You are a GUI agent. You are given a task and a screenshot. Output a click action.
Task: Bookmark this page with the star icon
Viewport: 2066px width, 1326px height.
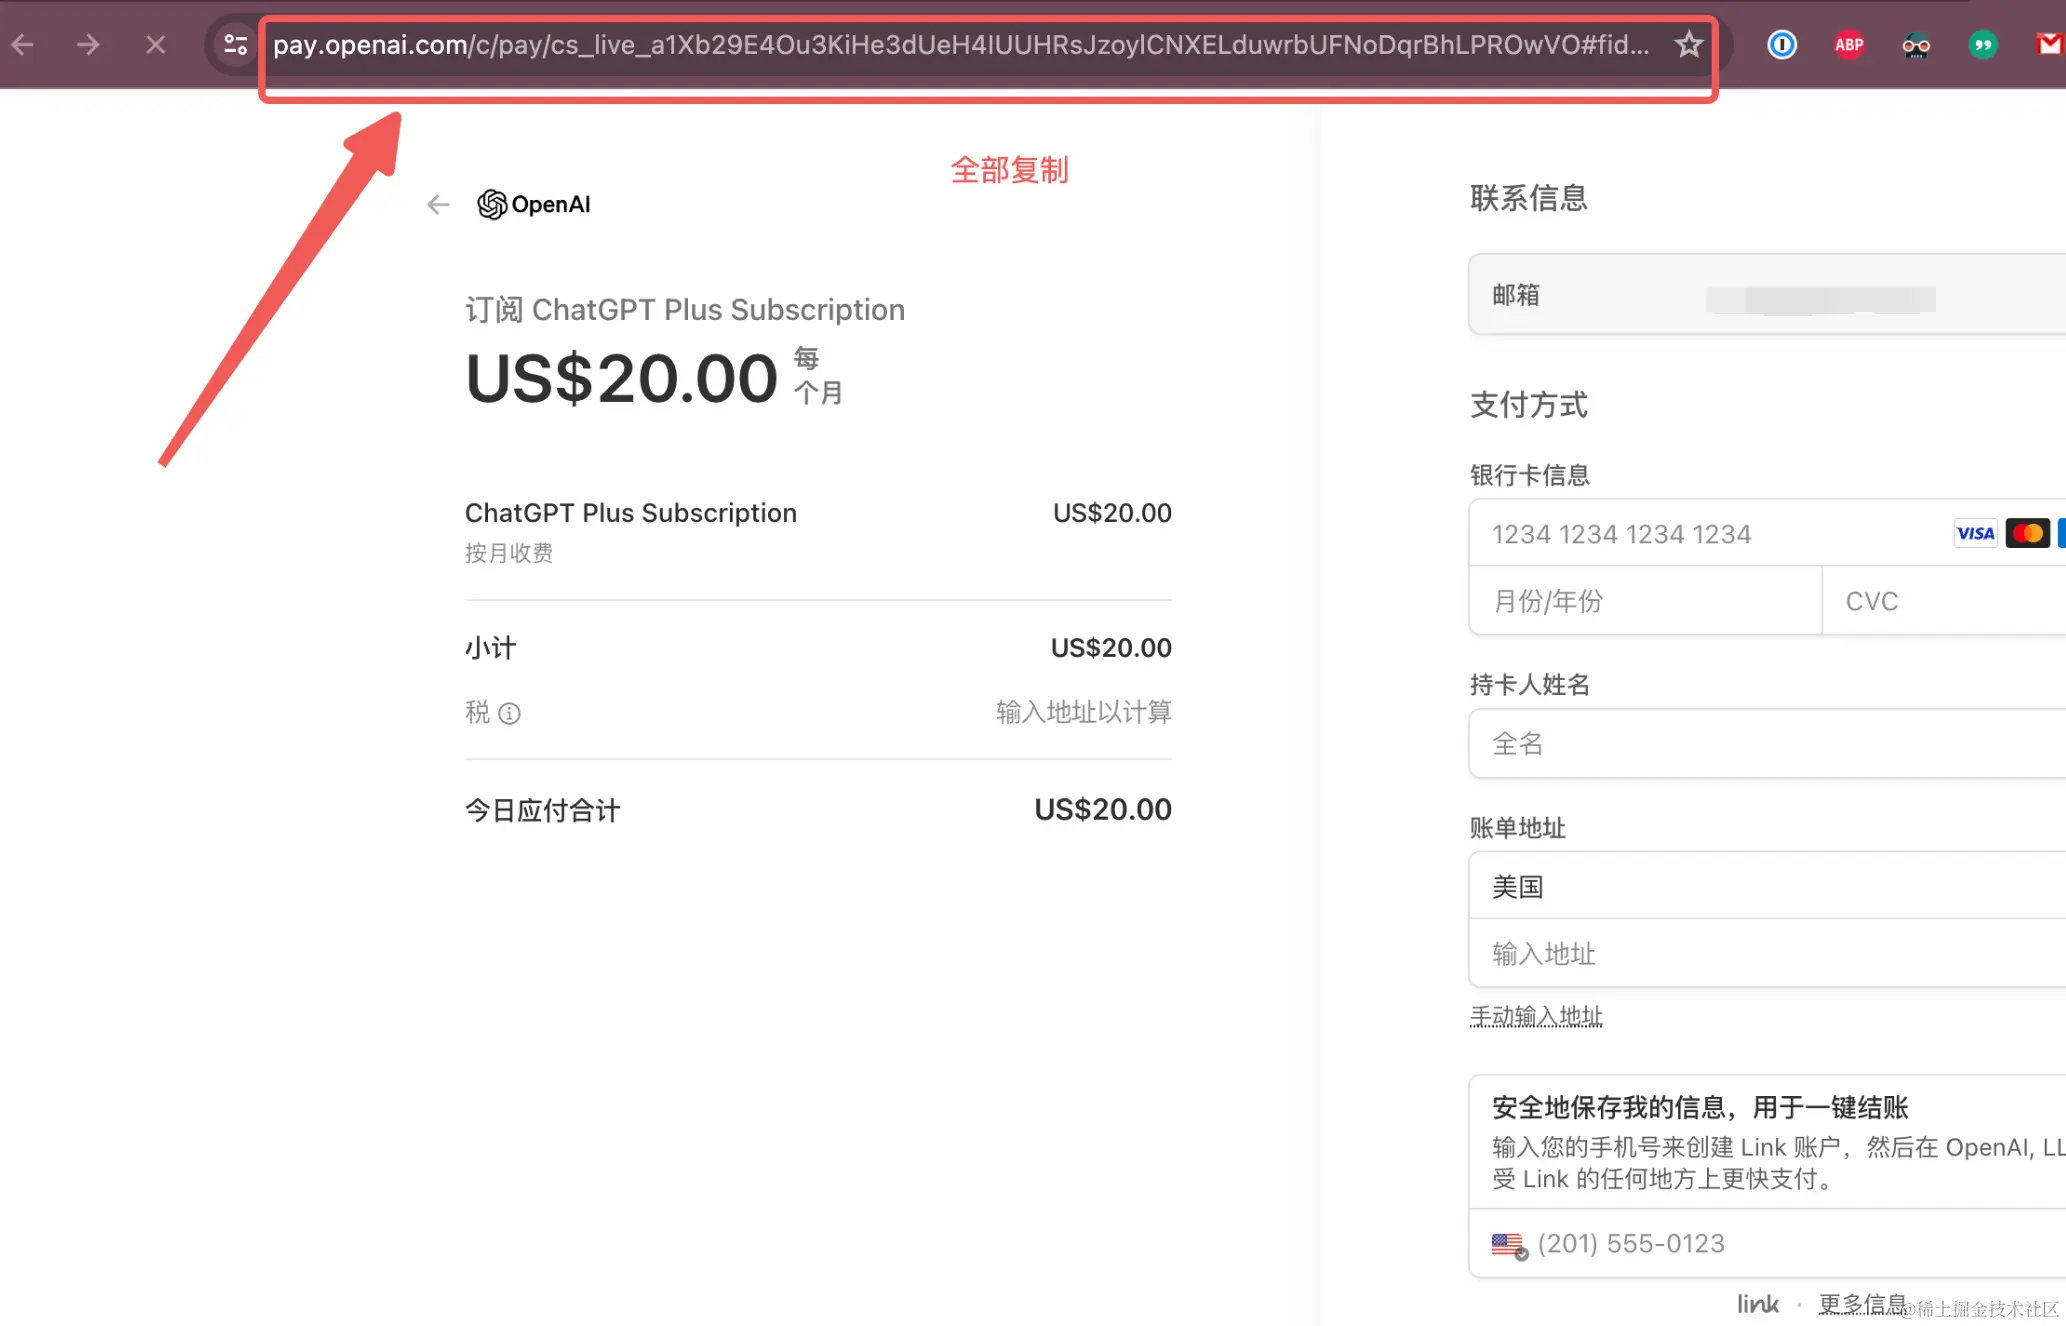click(1688, 45)
